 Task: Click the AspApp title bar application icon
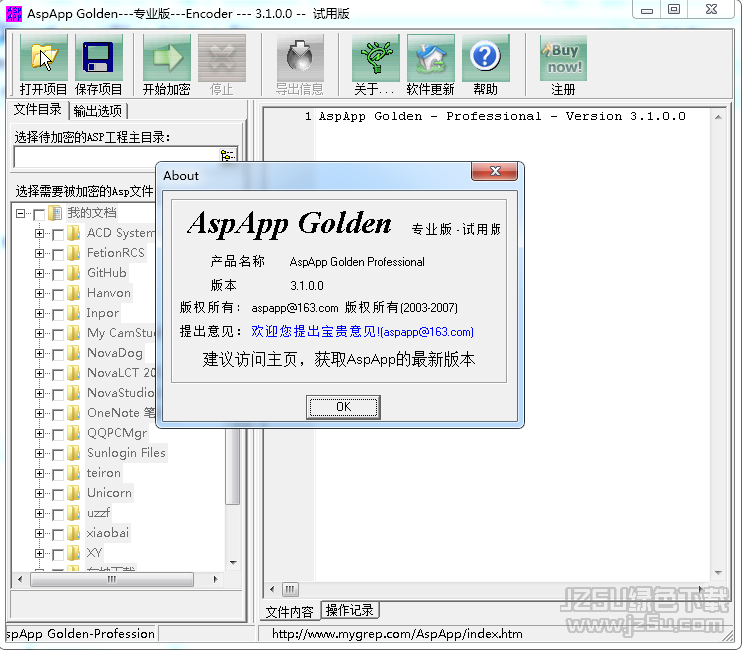(14, 14)
